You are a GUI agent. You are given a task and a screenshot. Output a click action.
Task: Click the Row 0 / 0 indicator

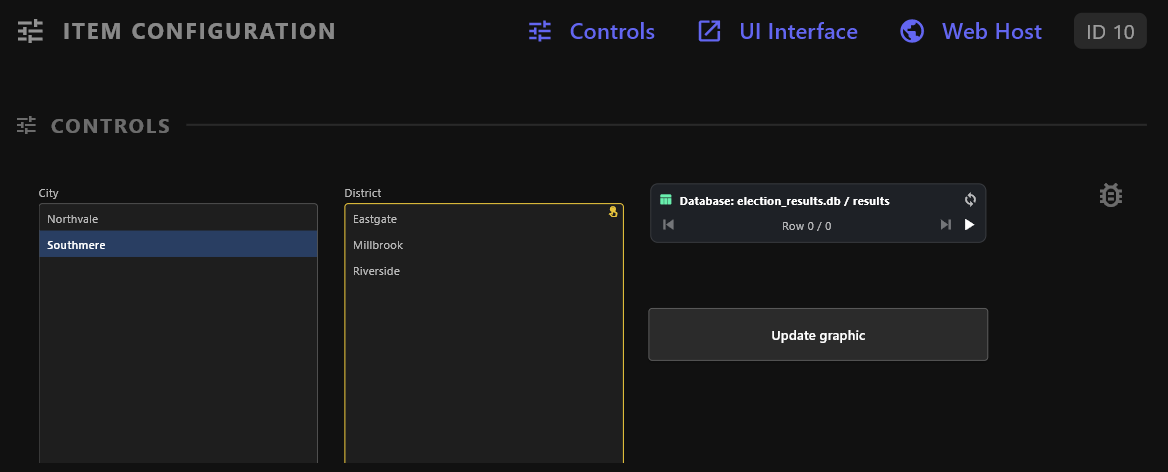(807, 226)
